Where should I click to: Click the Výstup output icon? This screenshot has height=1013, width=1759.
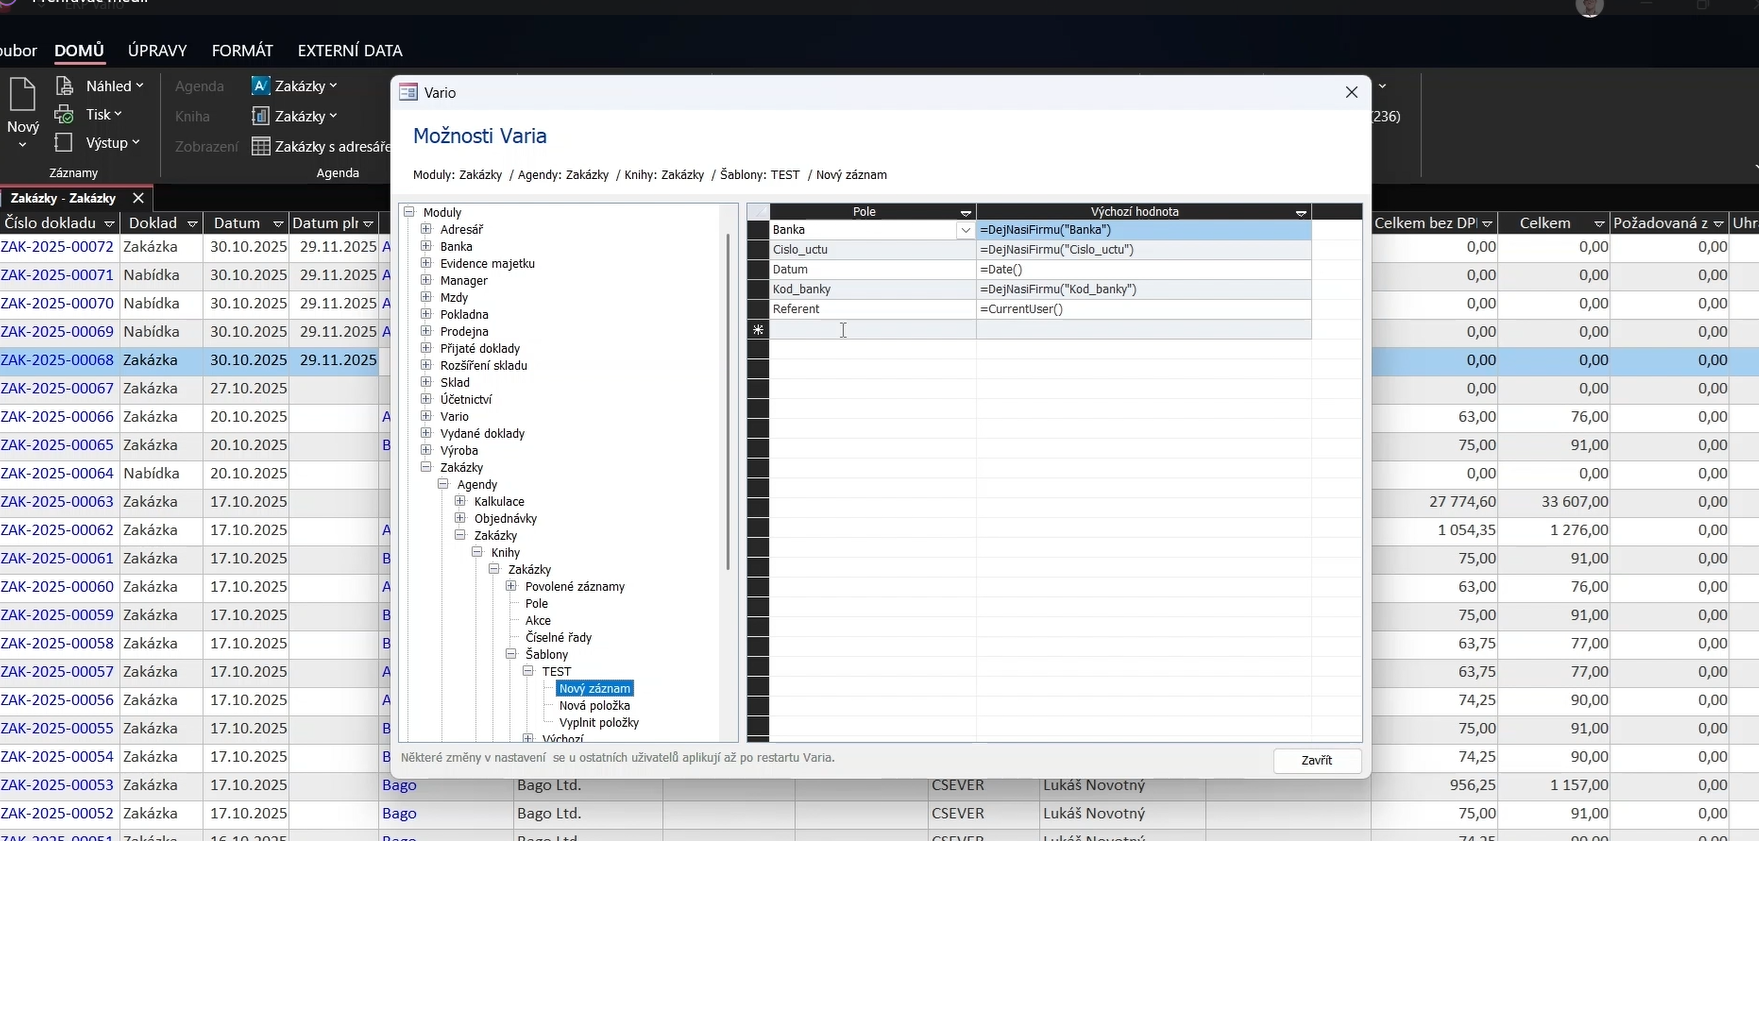click(x=64, y=143)
